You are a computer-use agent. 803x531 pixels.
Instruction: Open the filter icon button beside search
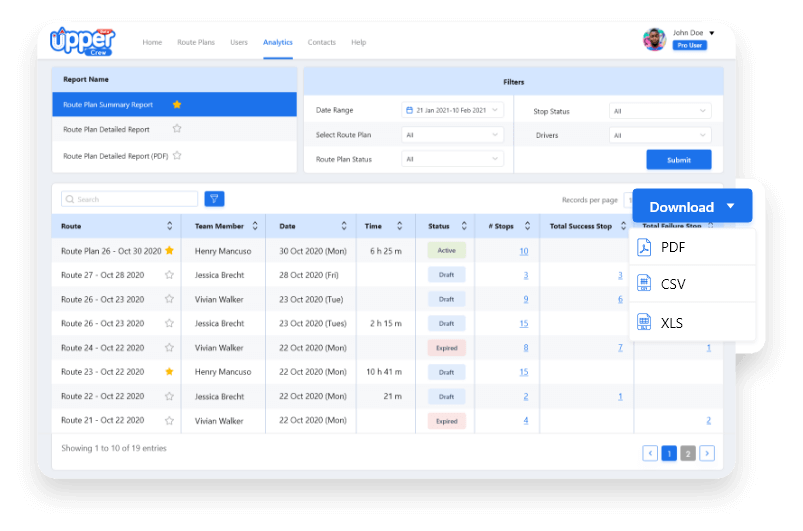click(214, 199)
